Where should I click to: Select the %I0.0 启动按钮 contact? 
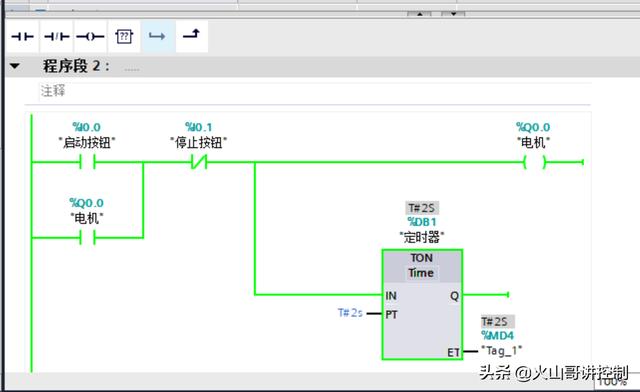click(87, 163)
